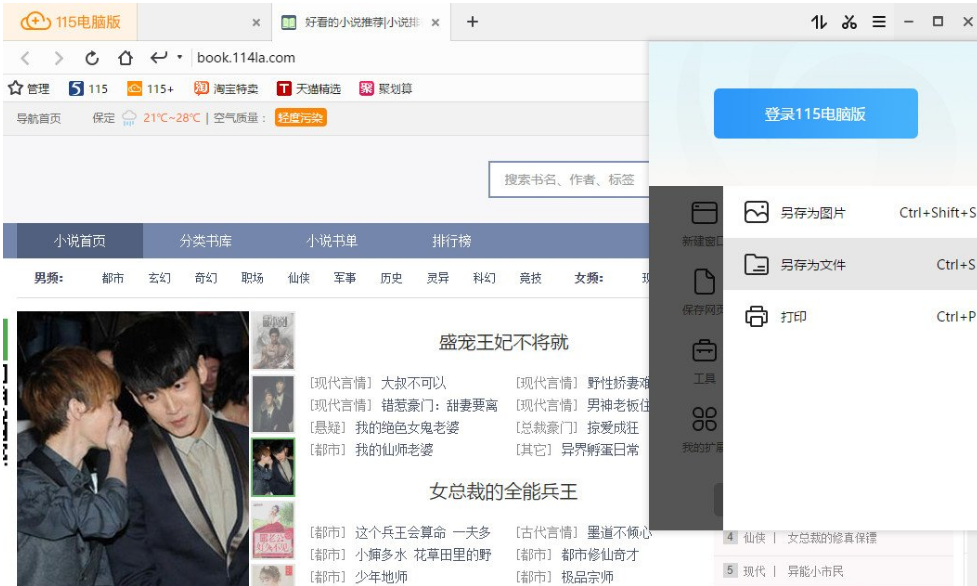Click the 登录115电脑版 login button
977x586 pixels.
(x=816, y=113)
